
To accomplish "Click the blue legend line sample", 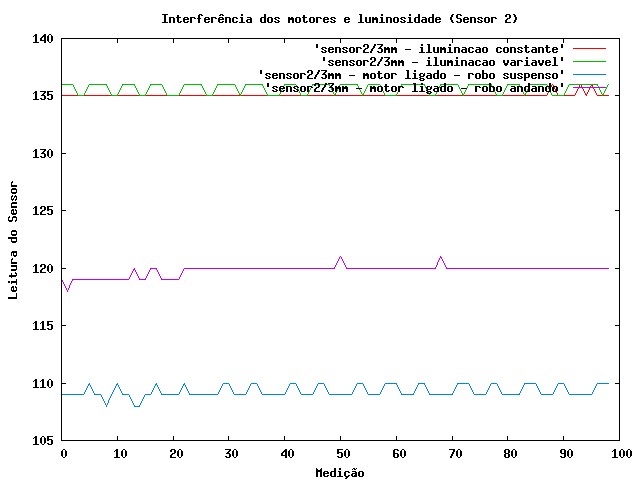I will pyautogui.click(x=589, y=75).
